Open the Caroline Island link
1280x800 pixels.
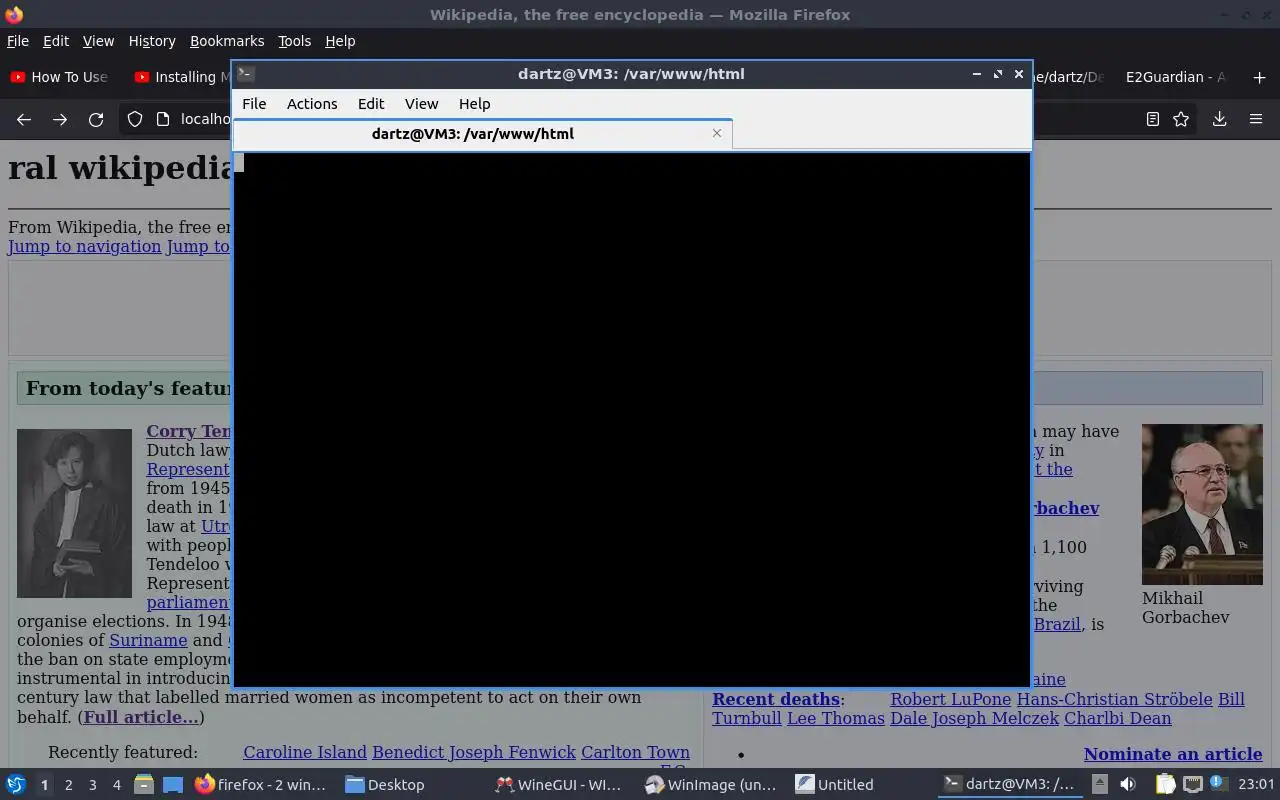305,752
